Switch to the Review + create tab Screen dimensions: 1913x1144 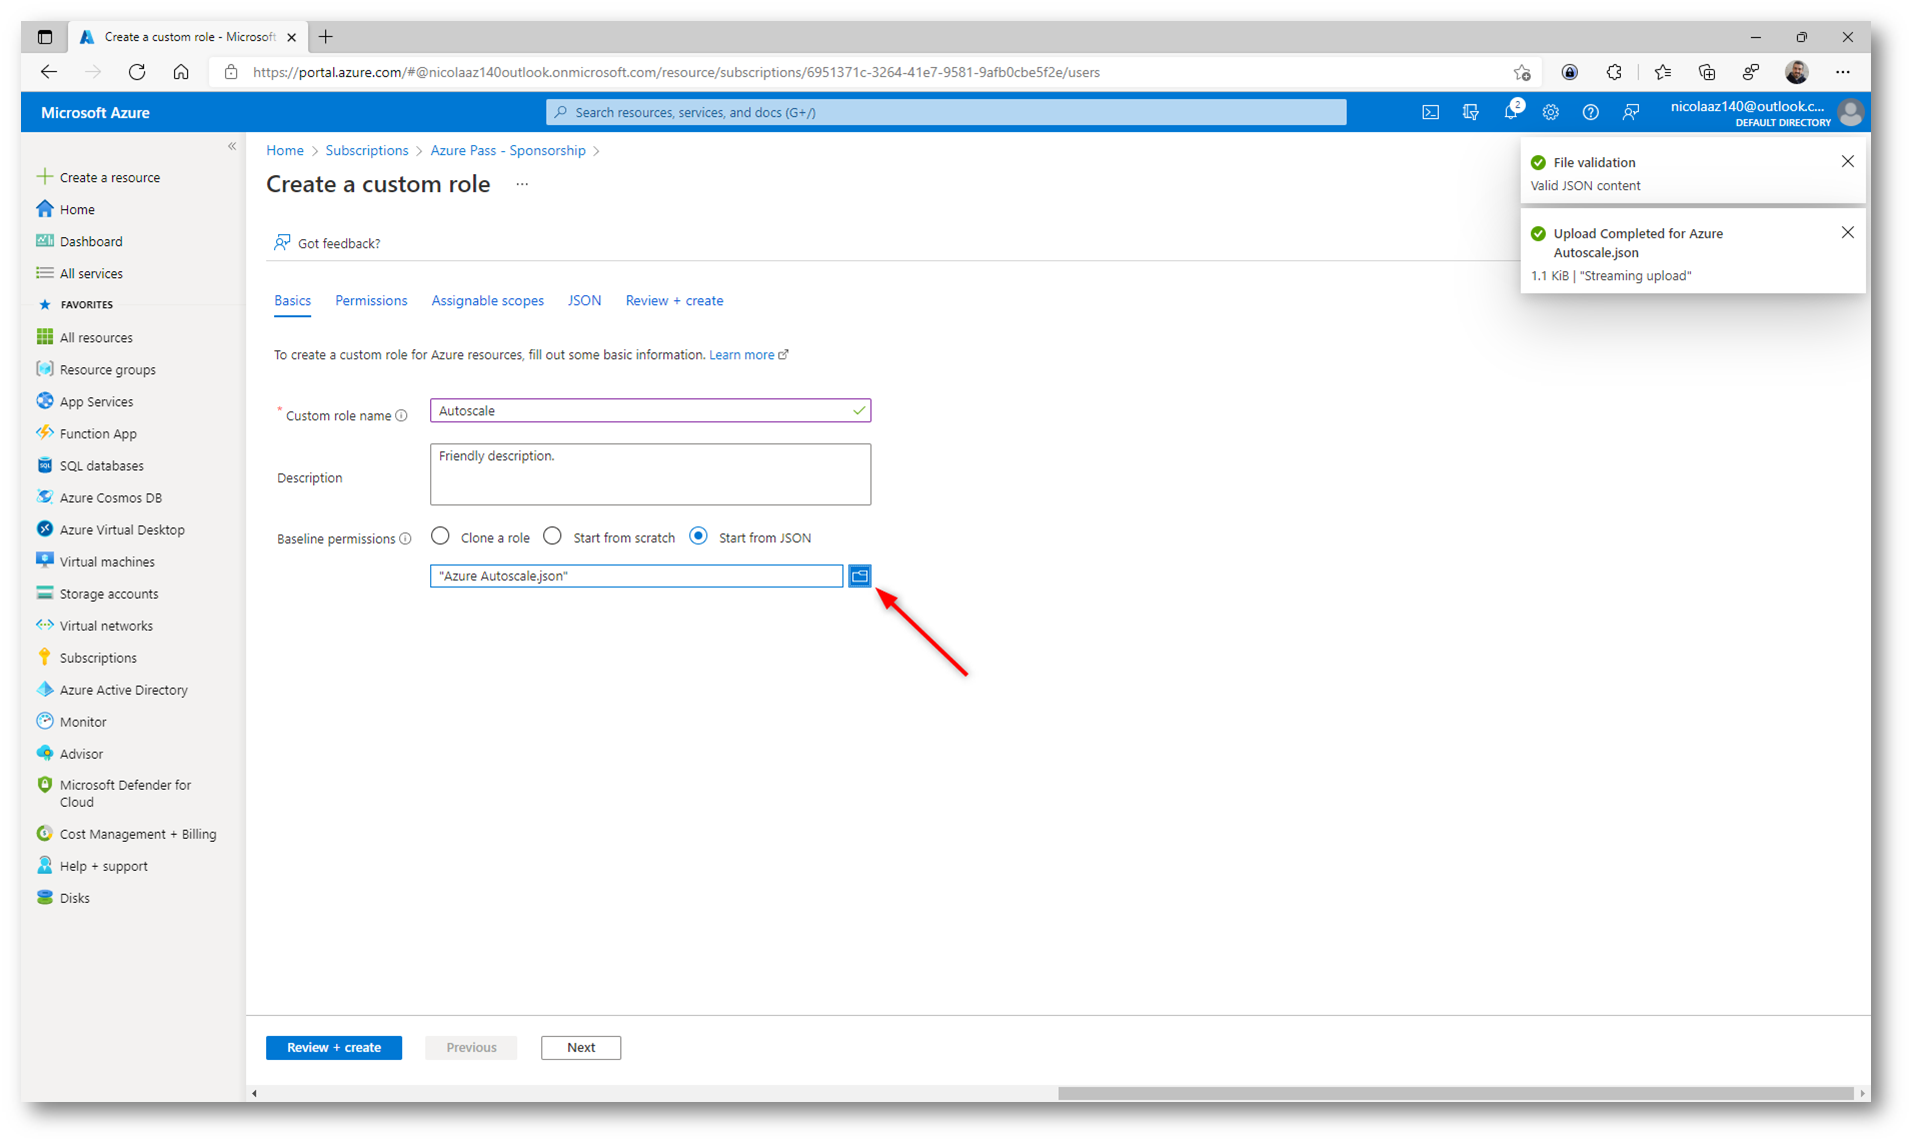(674, 300)
